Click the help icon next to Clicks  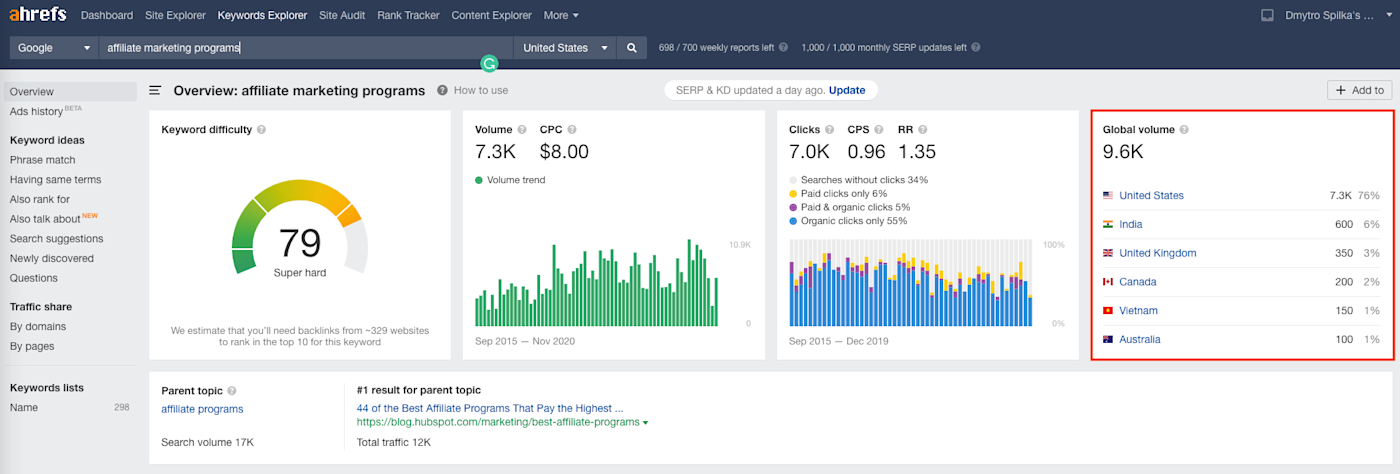(x=831, y=130)
